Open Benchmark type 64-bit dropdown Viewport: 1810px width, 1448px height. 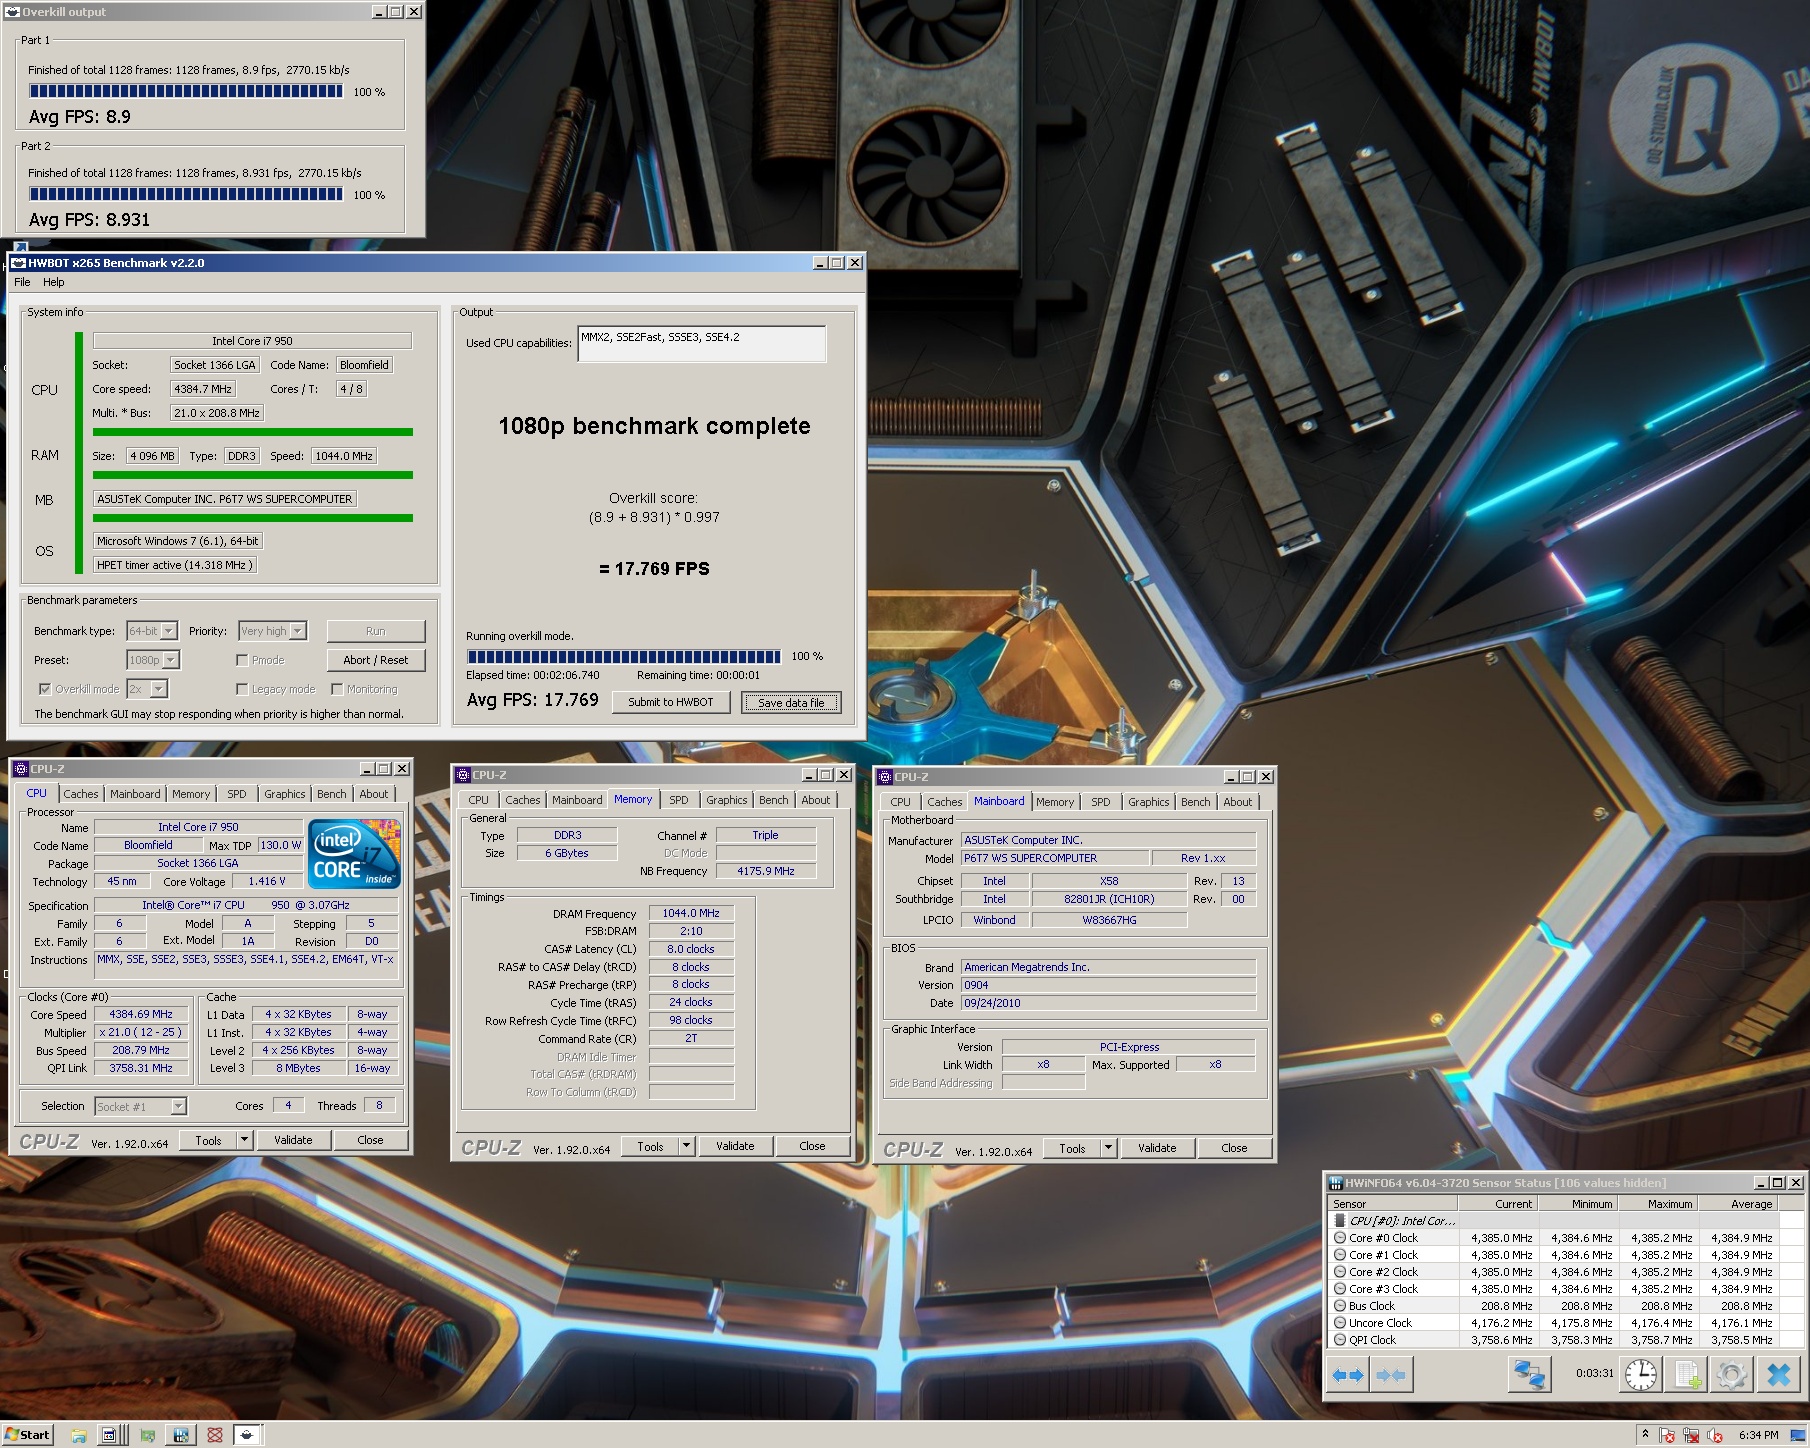pos(169,631)
